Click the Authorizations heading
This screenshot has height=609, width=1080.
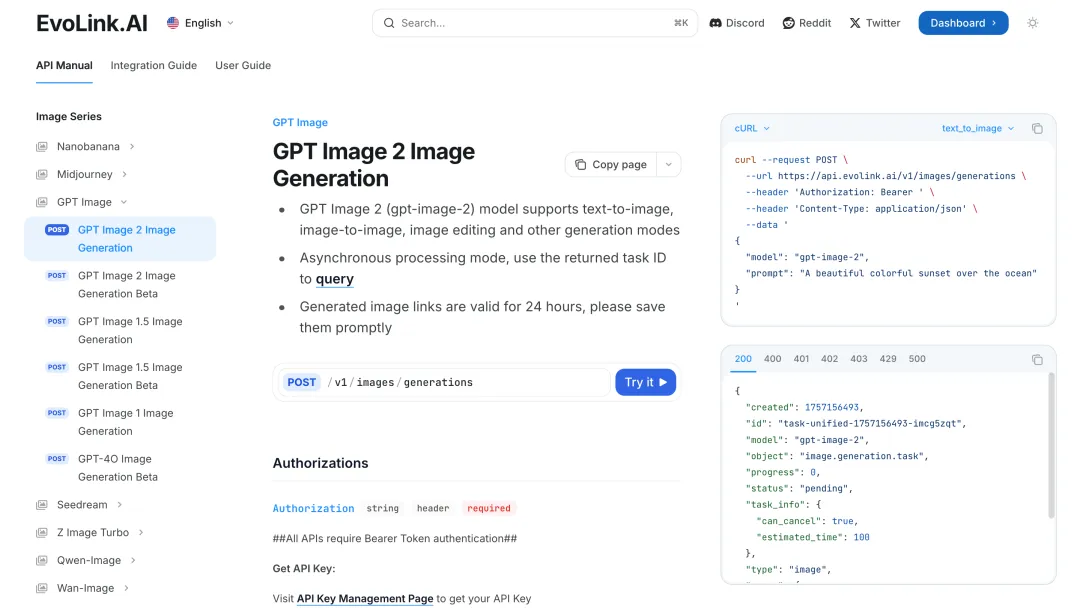pos(320,463)
